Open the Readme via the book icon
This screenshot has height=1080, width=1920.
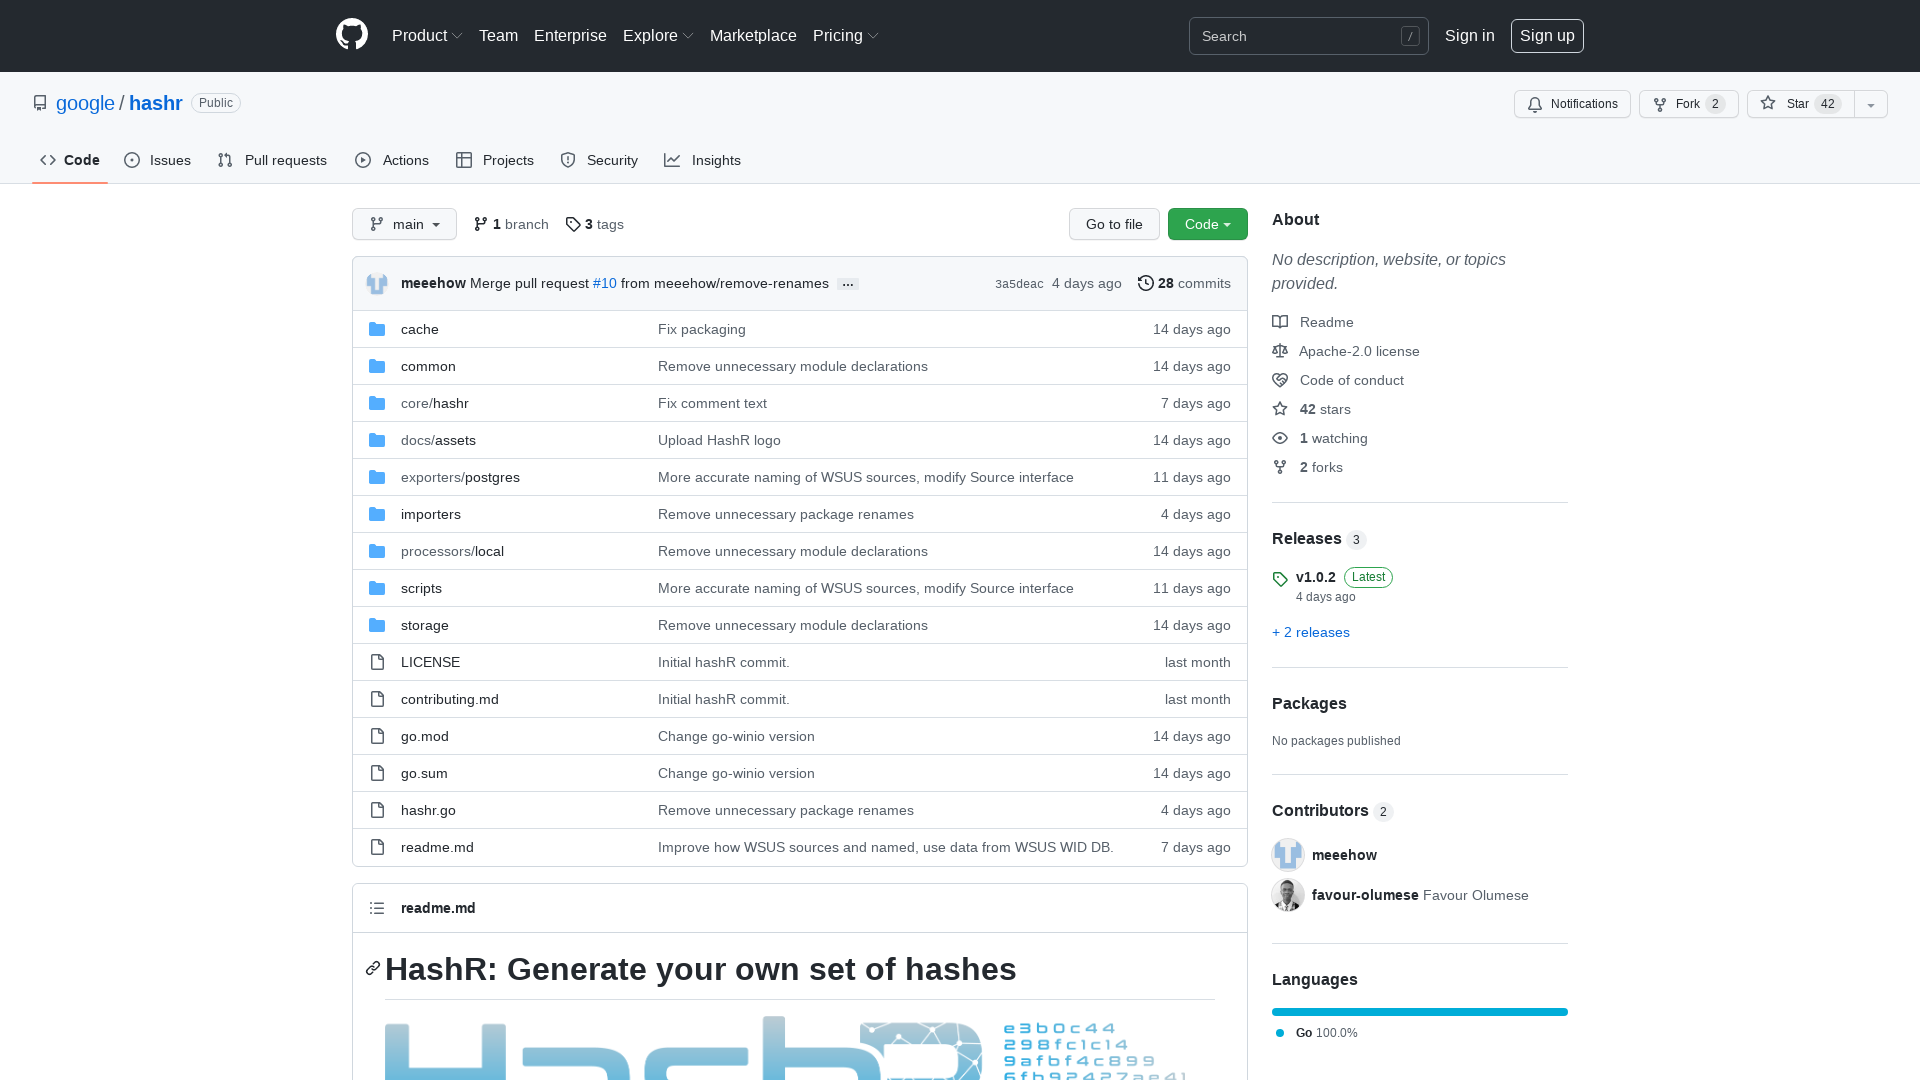(x=1280, y=322)
